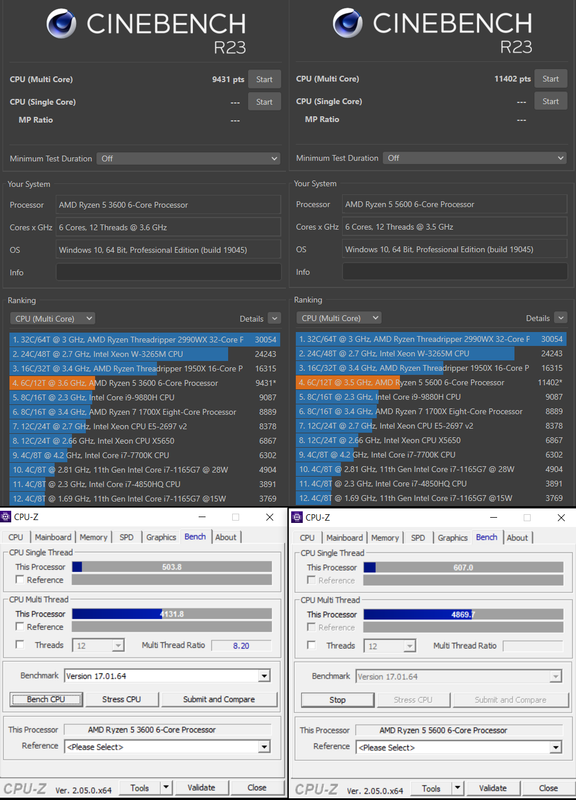Viewport: 576px width, 800px height.
Task: Click Validate button in right CPU-Z
Action: (x=493, y=788)
